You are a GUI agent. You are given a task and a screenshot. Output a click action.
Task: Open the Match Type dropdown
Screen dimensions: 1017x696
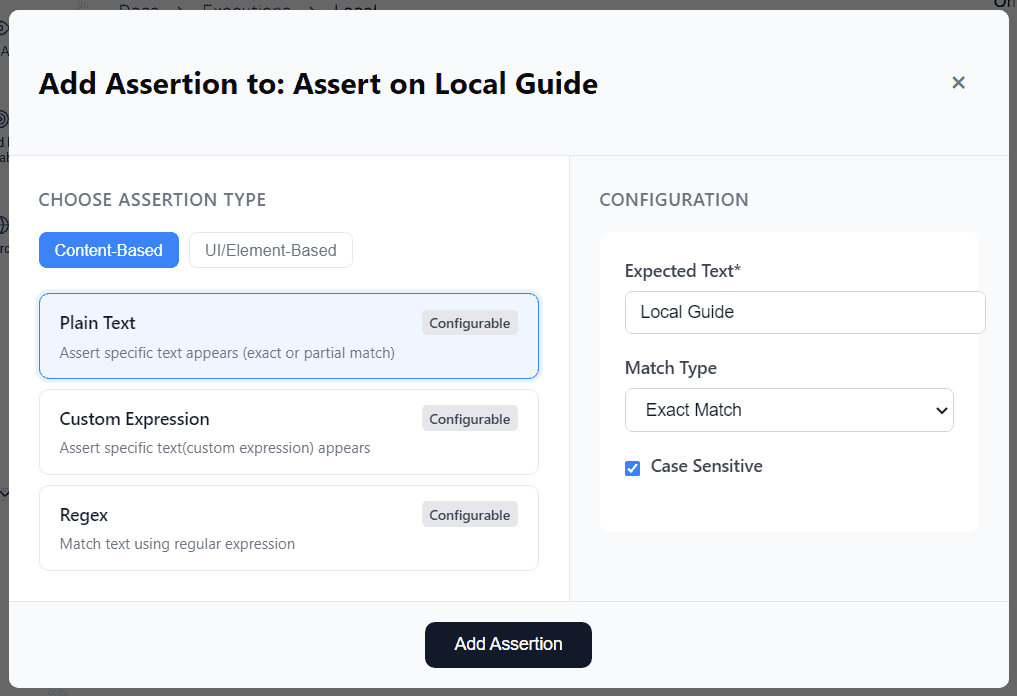click(788, 410)
